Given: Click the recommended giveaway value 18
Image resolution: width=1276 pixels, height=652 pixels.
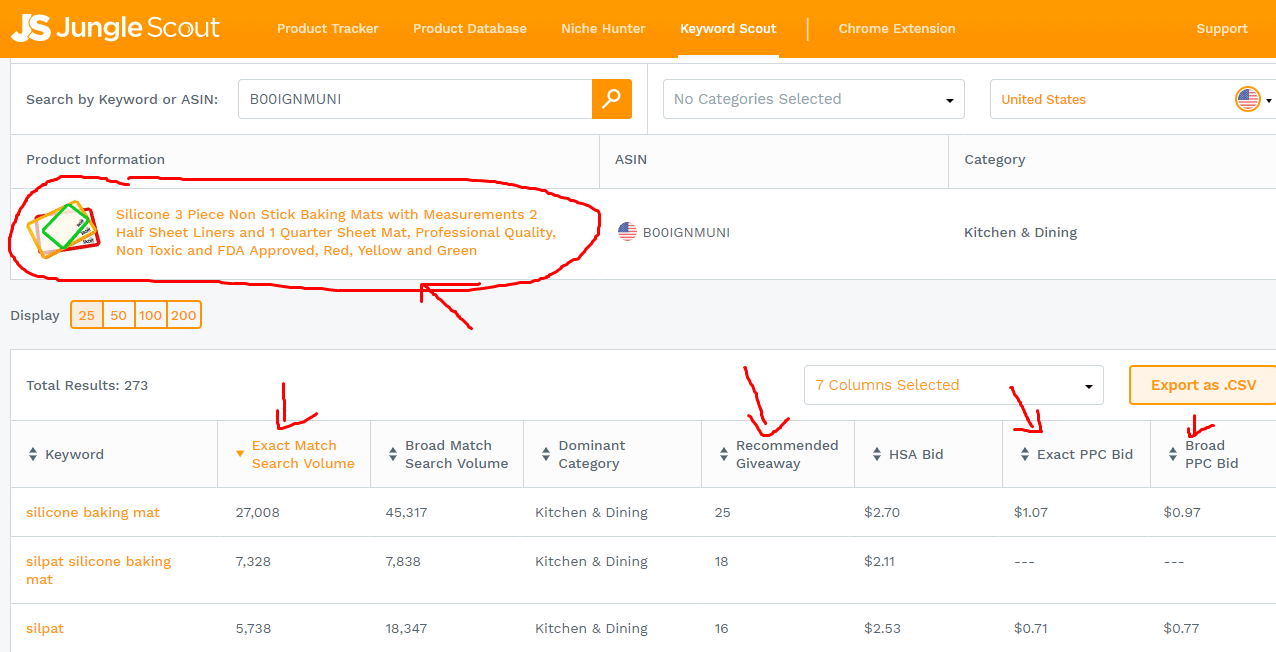Looking at the screenshot, I should click(721, 561).
